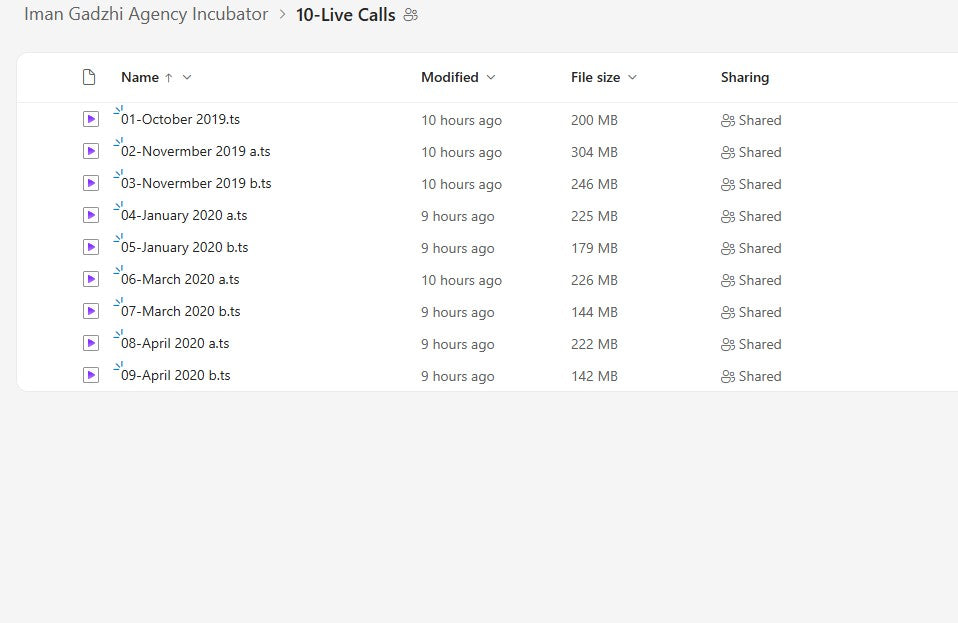Go to Iman Gadzhi Agency Incubator breadcrumb
Viewport: 958px width, 623px height.
tap(146, 15)
